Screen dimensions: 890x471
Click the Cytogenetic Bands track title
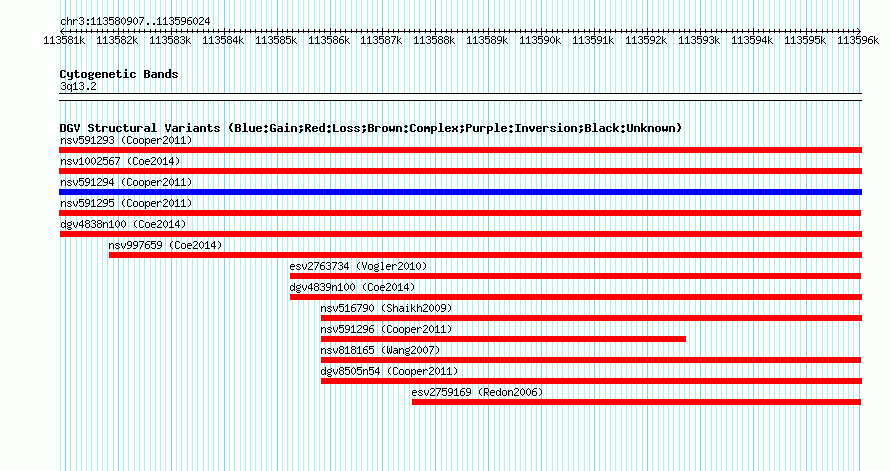tap(119, 74)
